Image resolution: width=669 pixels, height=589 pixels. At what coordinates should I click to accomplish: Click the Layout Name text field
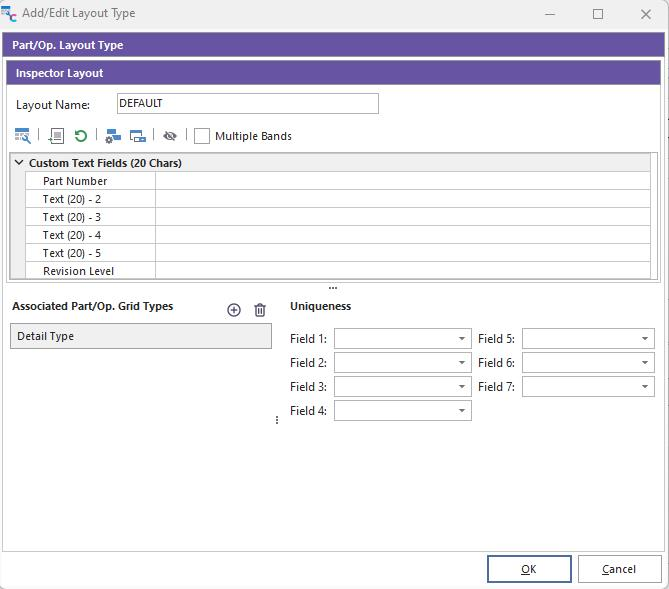pos(247,104)
